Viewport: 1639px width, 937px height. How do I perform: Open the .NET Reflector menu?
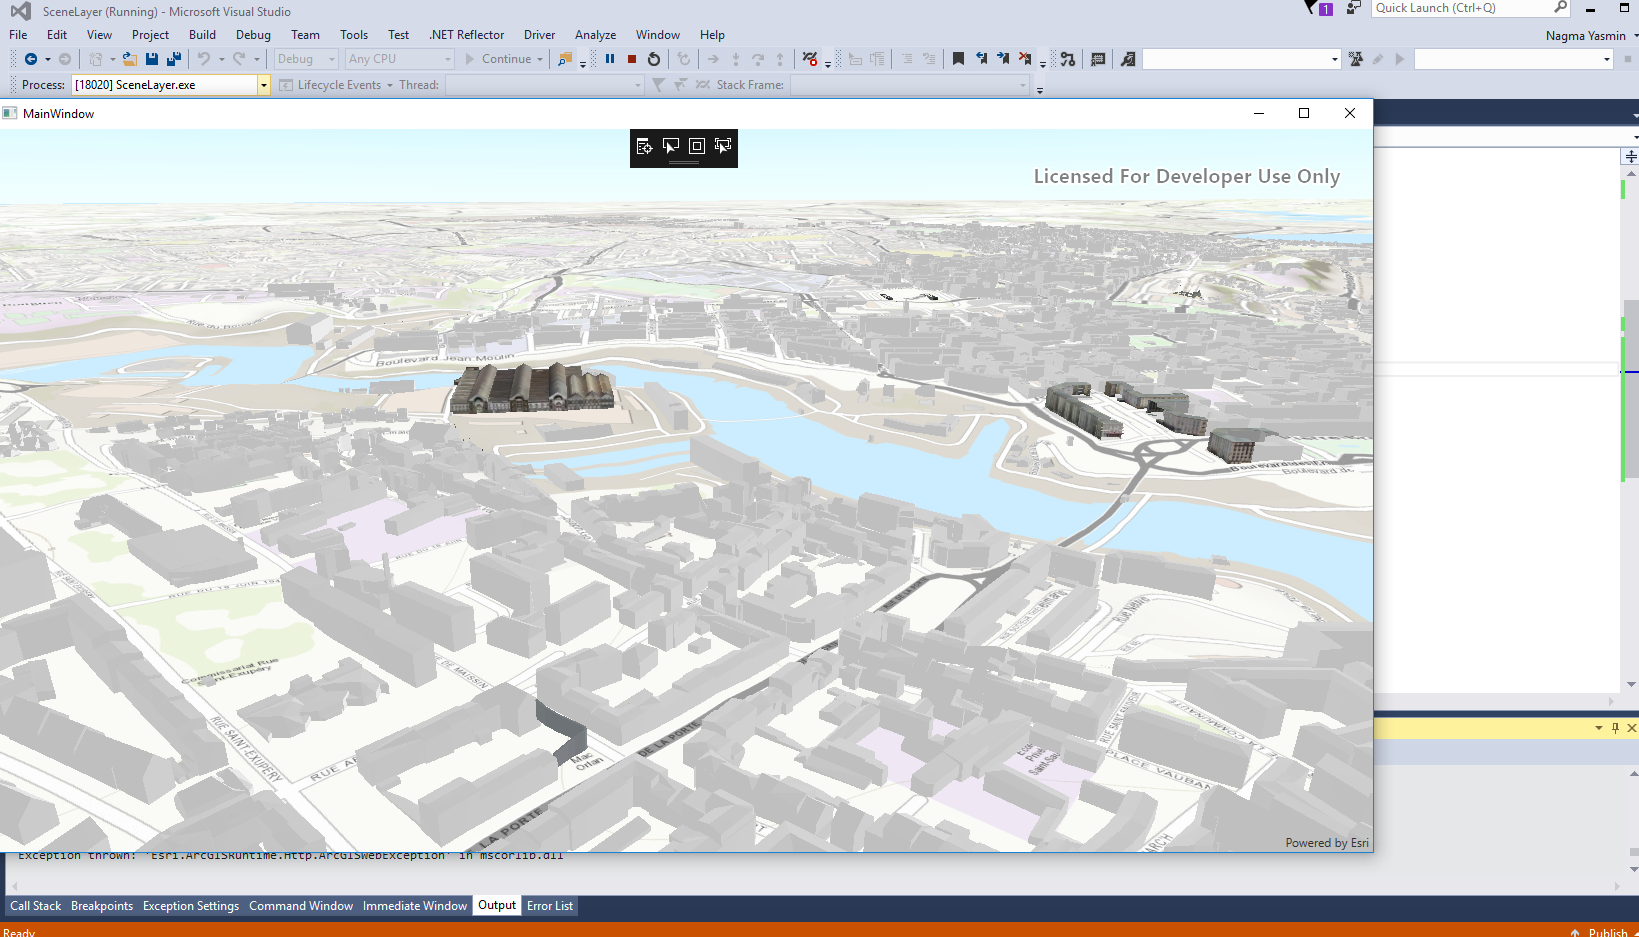tap(466, 34)
